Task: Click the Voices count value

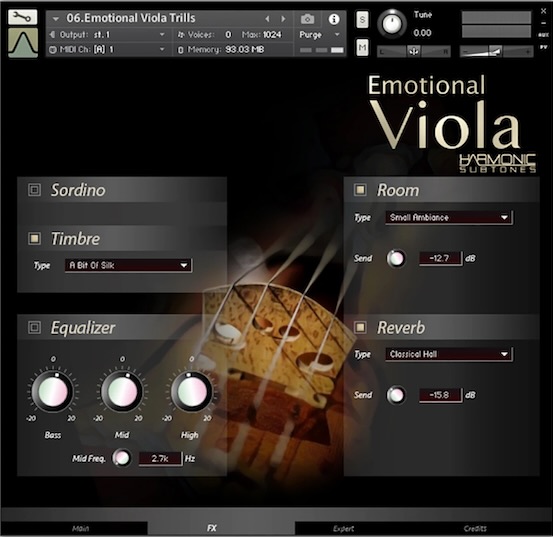Action: click(229, 35)
